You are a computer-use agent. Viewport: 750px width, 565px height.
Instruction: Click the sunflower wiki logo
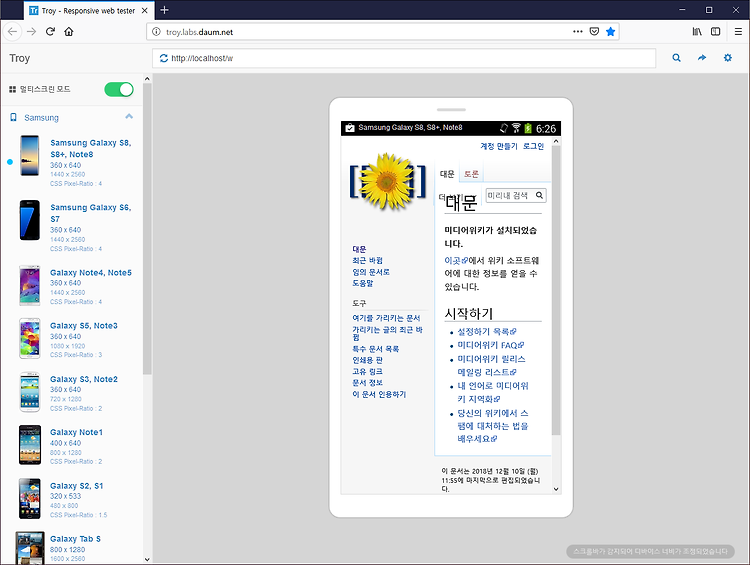(387, 182)
